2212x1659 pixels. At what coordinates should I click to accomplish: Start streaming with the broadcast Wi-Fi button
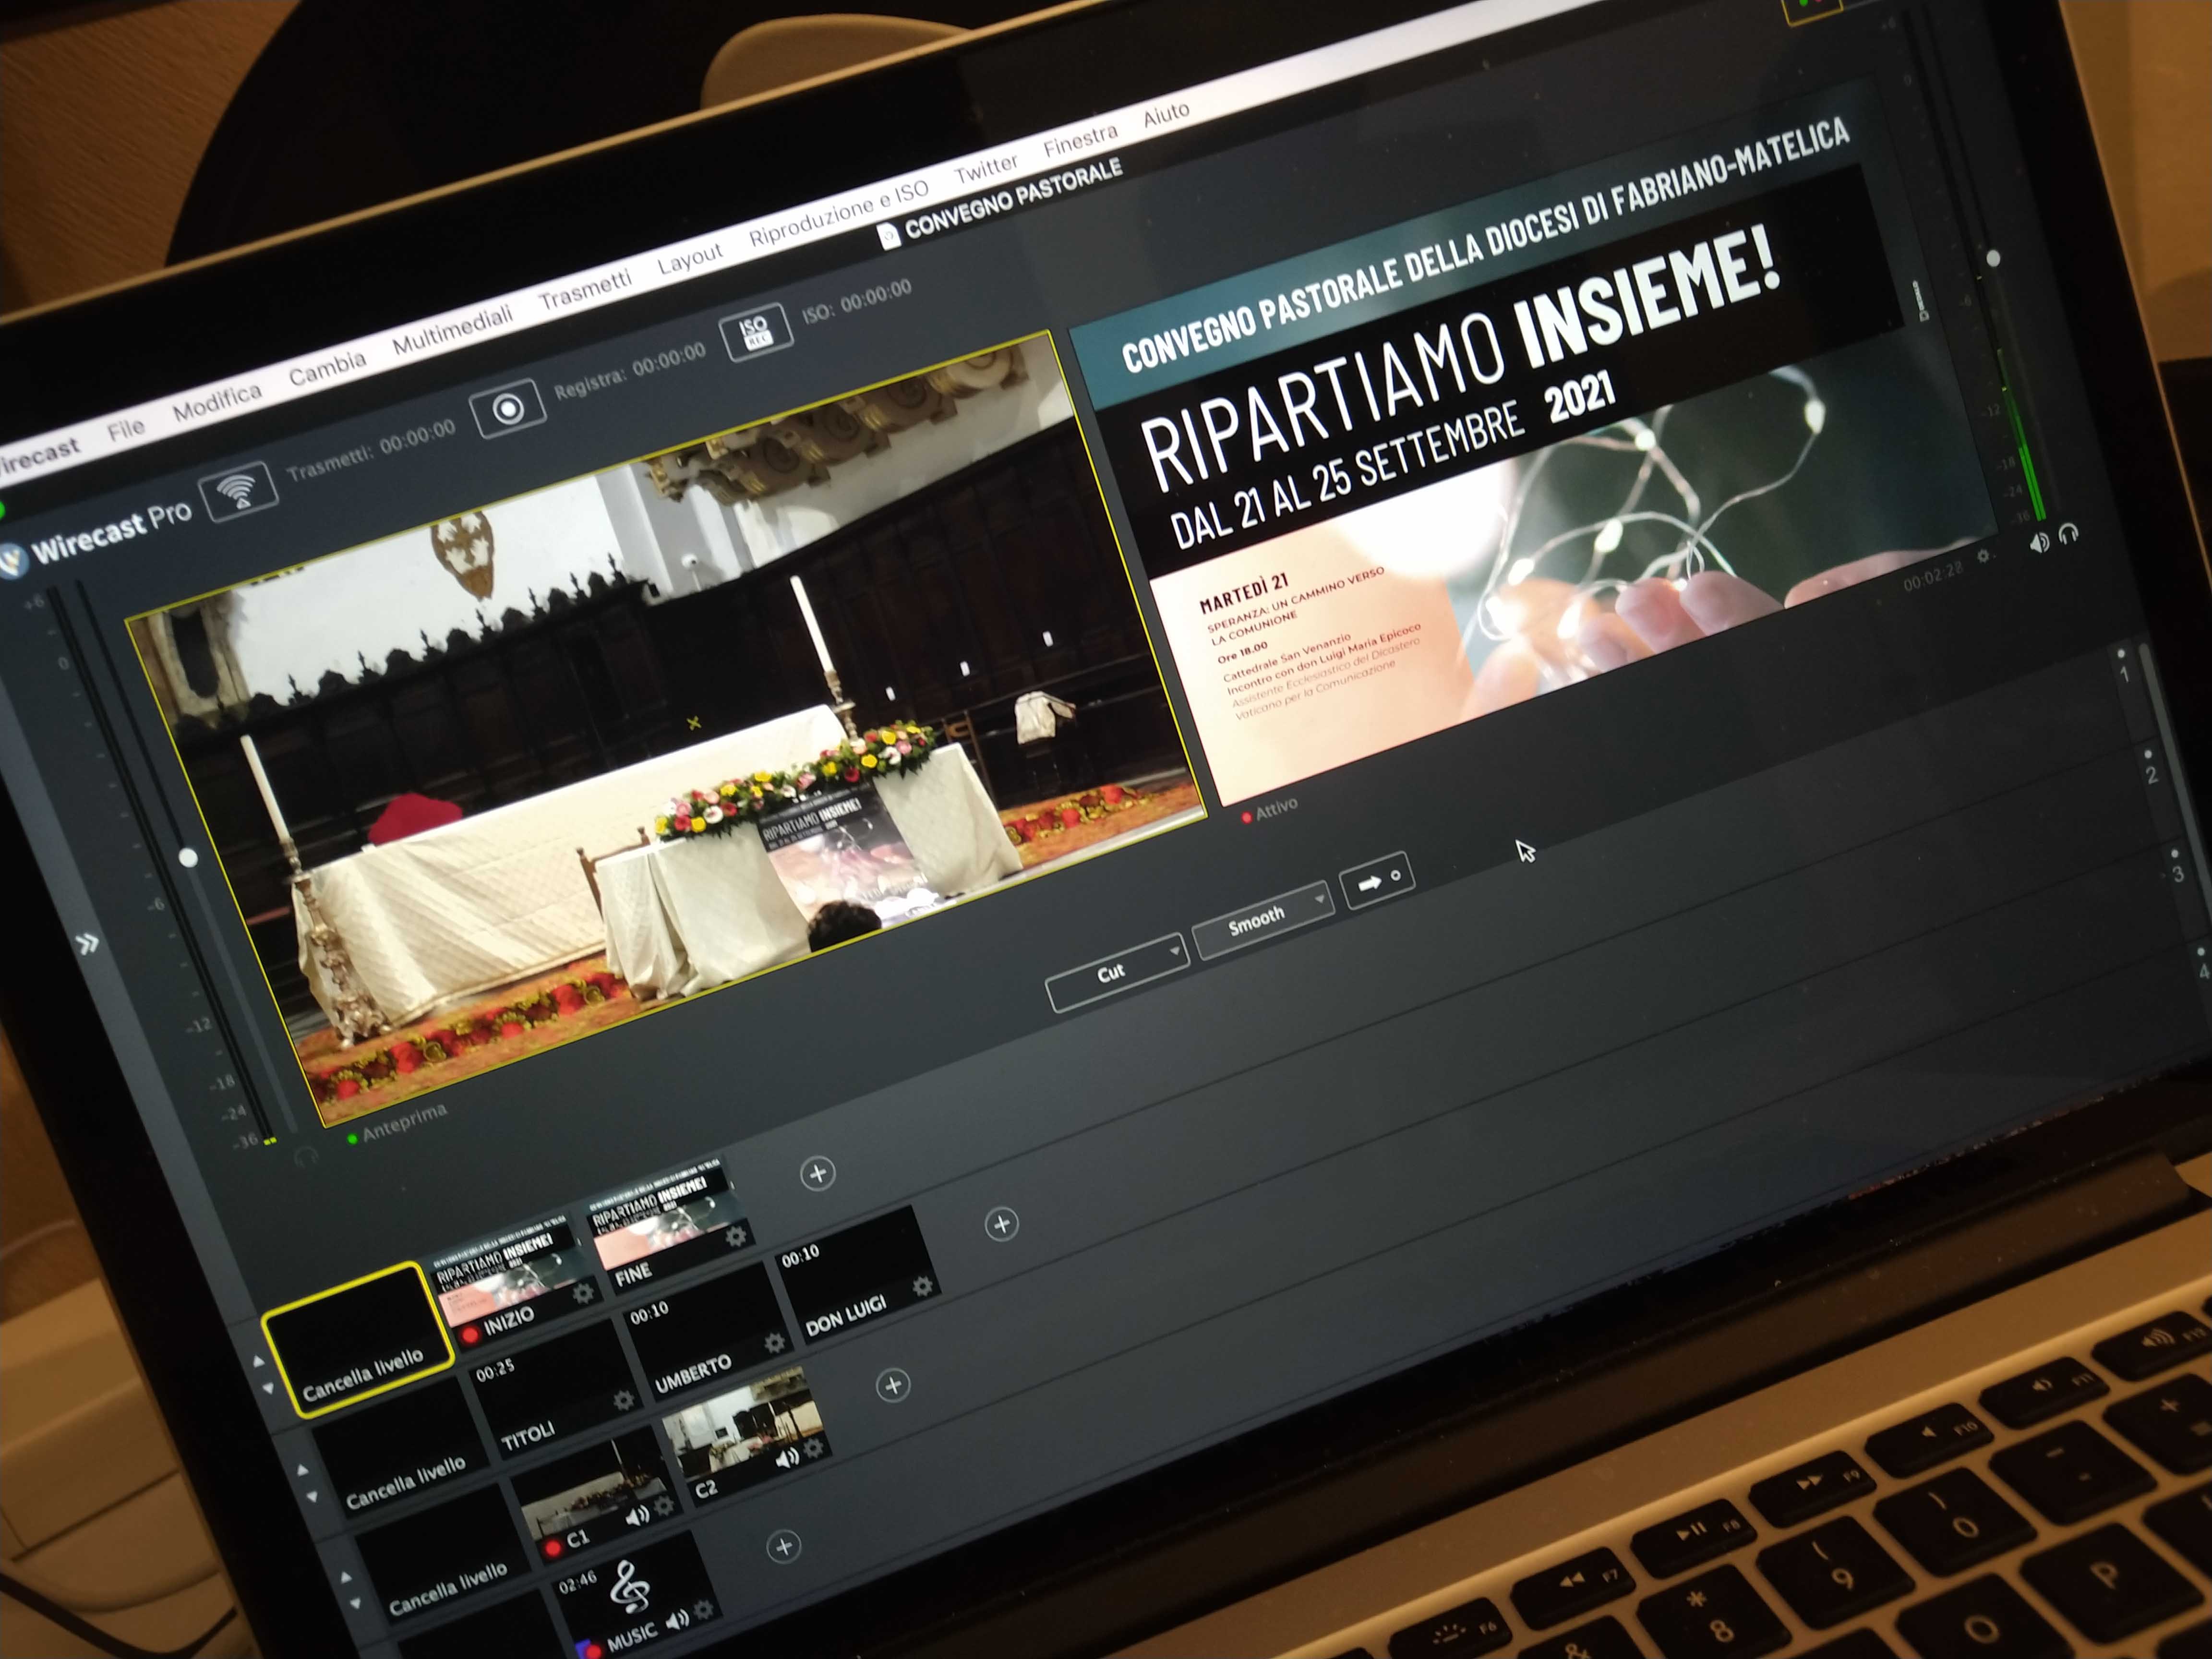pyautogui.click(x=239, y=491)
